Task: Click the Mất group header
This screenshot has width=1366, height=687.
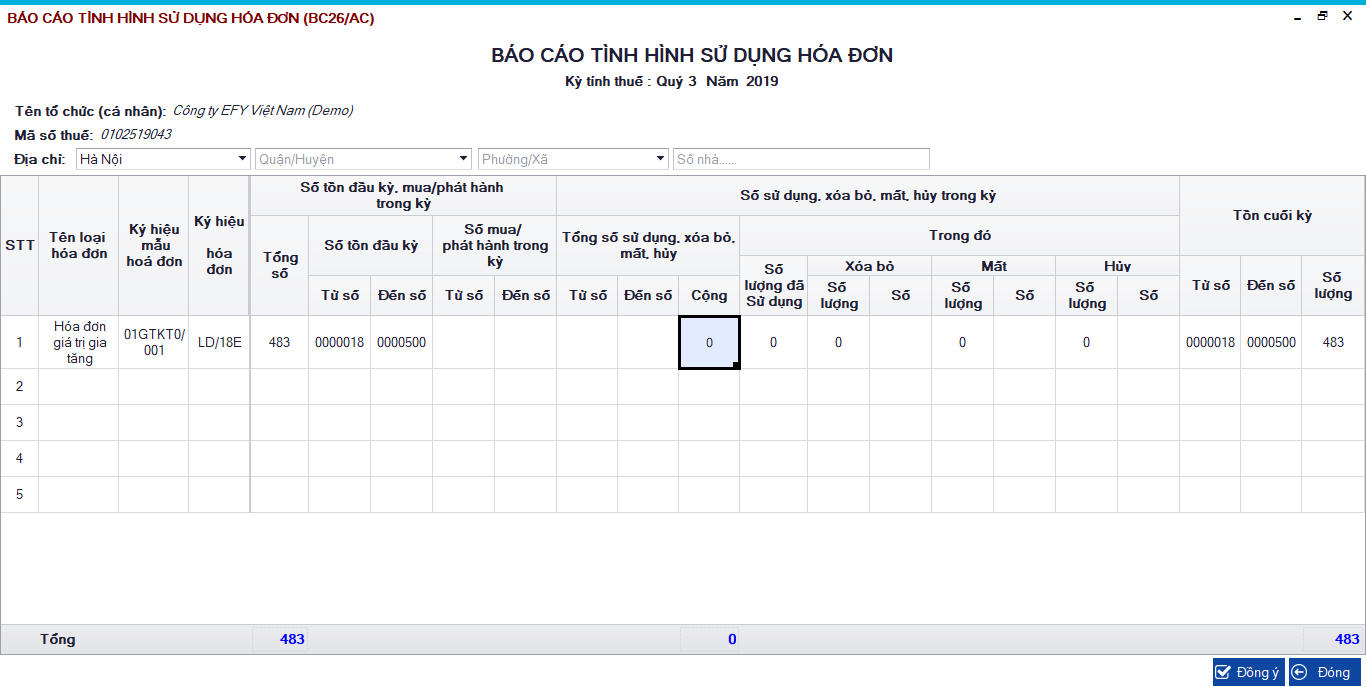Action: [994, 266]
